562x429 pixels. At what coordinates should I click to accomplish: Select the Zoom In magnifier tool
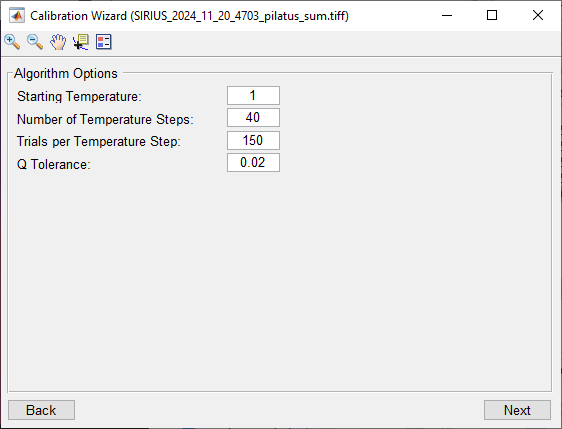[x=12, y=42]
